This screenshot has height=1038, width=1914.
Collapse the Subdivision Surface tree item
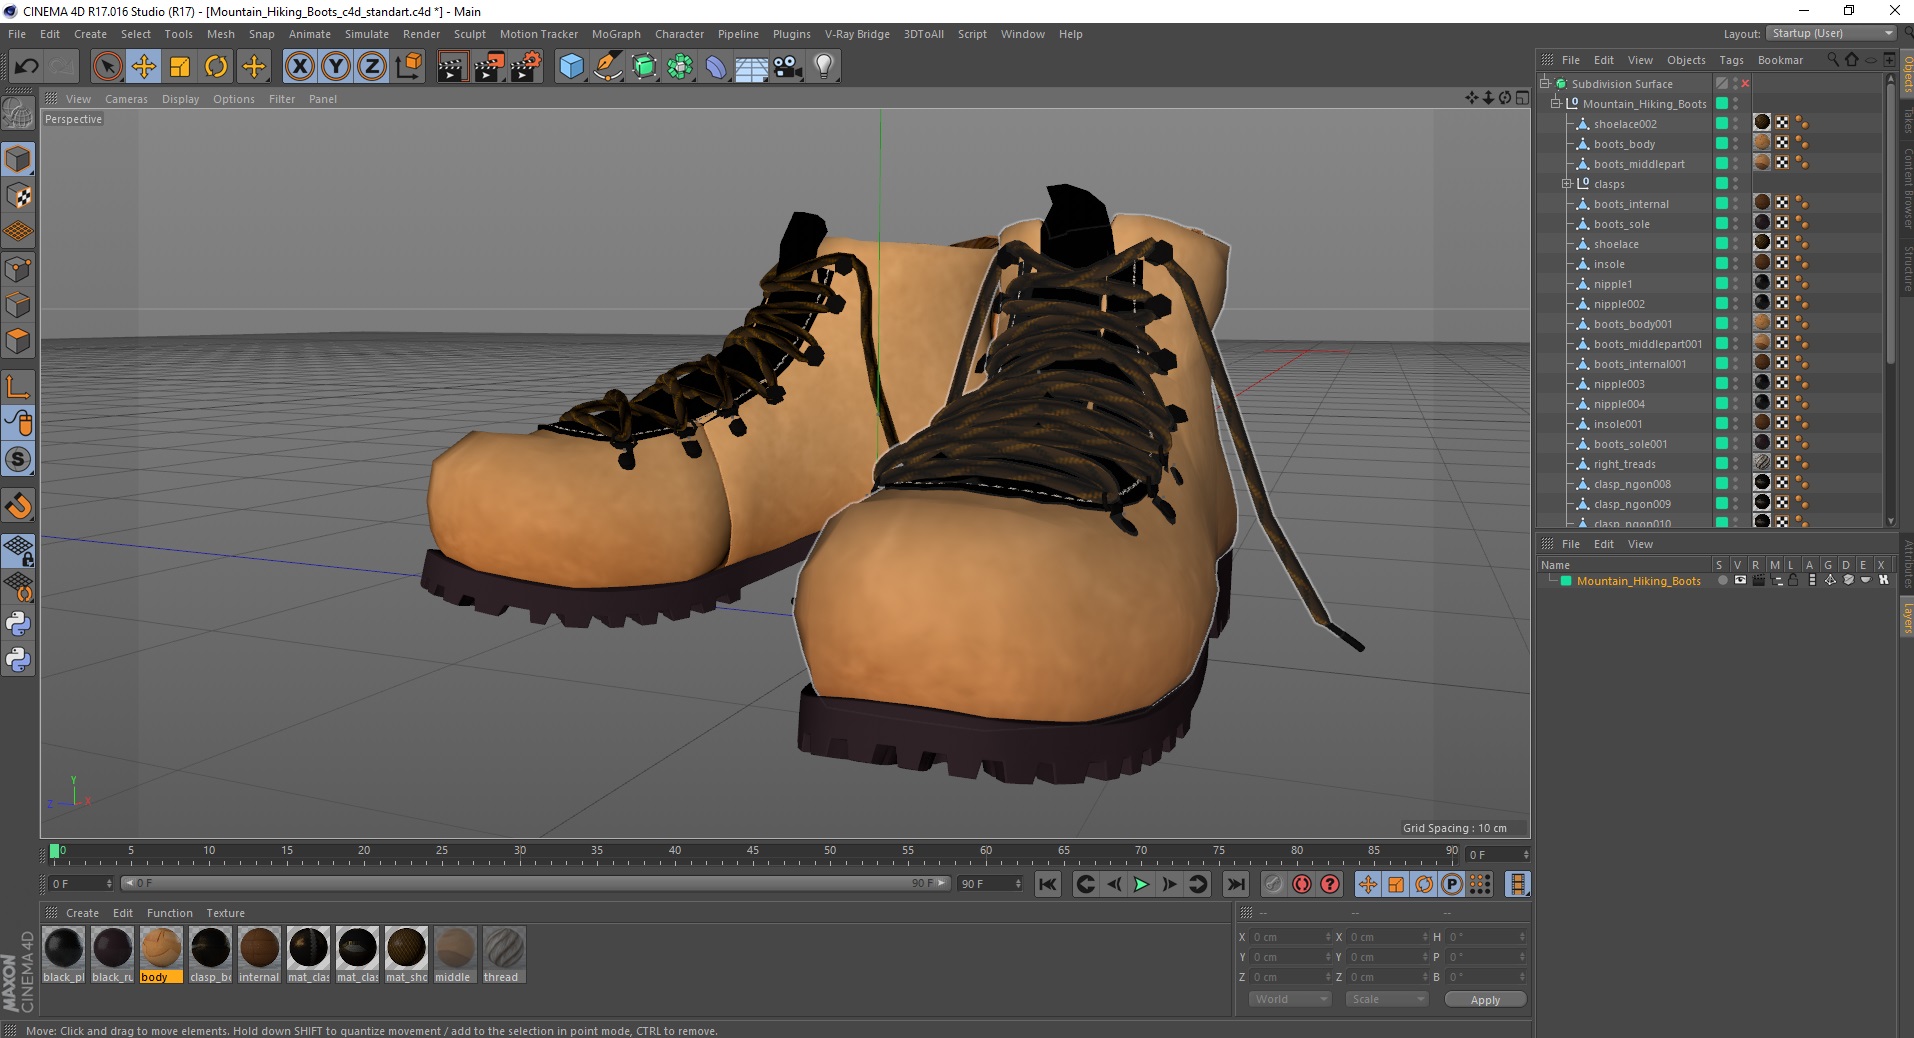[x=1545, y=84]
